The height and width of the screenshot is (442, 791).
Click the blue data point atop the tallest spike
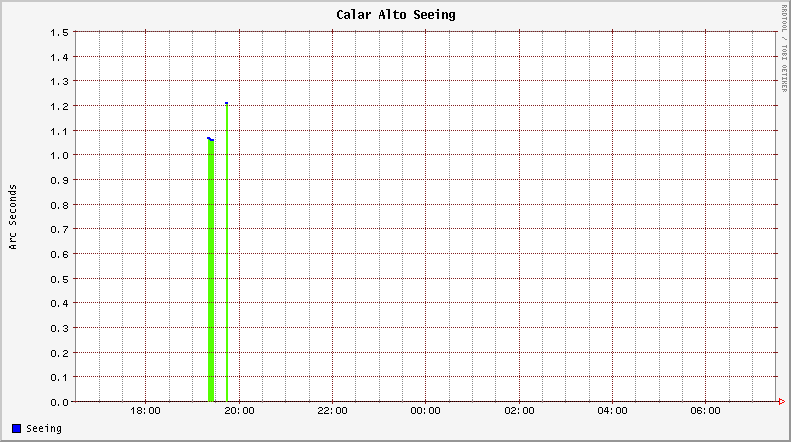coord(227,103)
